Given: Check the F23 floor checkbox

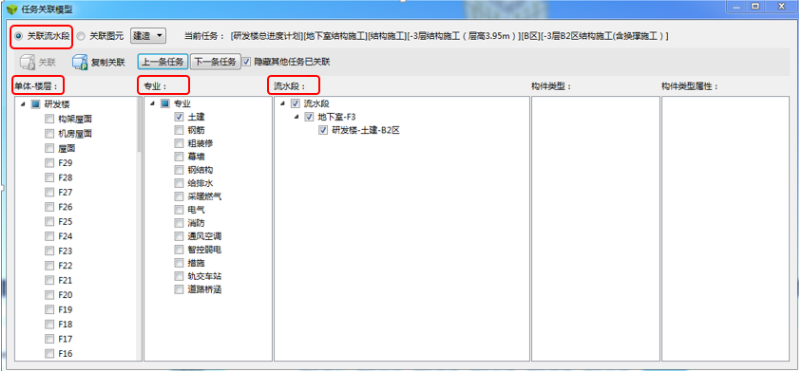Looking at the screenshot, I should tap(49, 251).
